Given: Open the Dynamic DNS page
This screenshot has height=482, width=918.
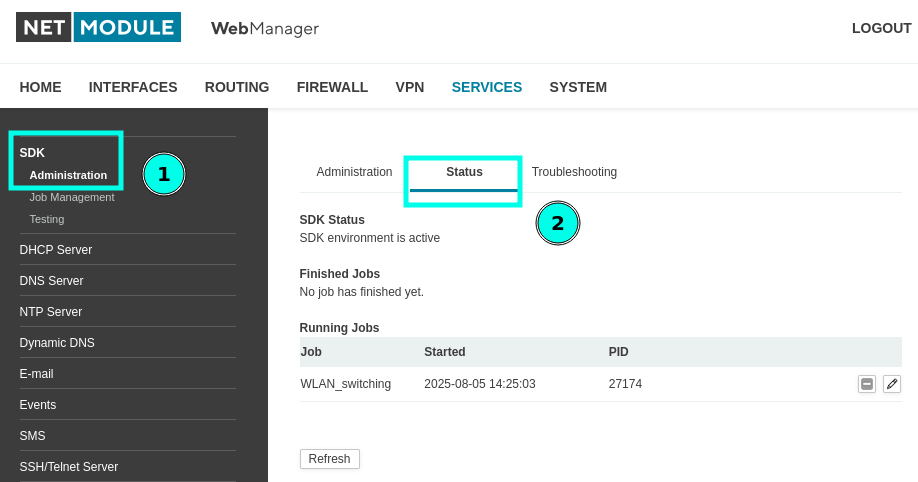Looking at the screenshot, I should point(57,343).
